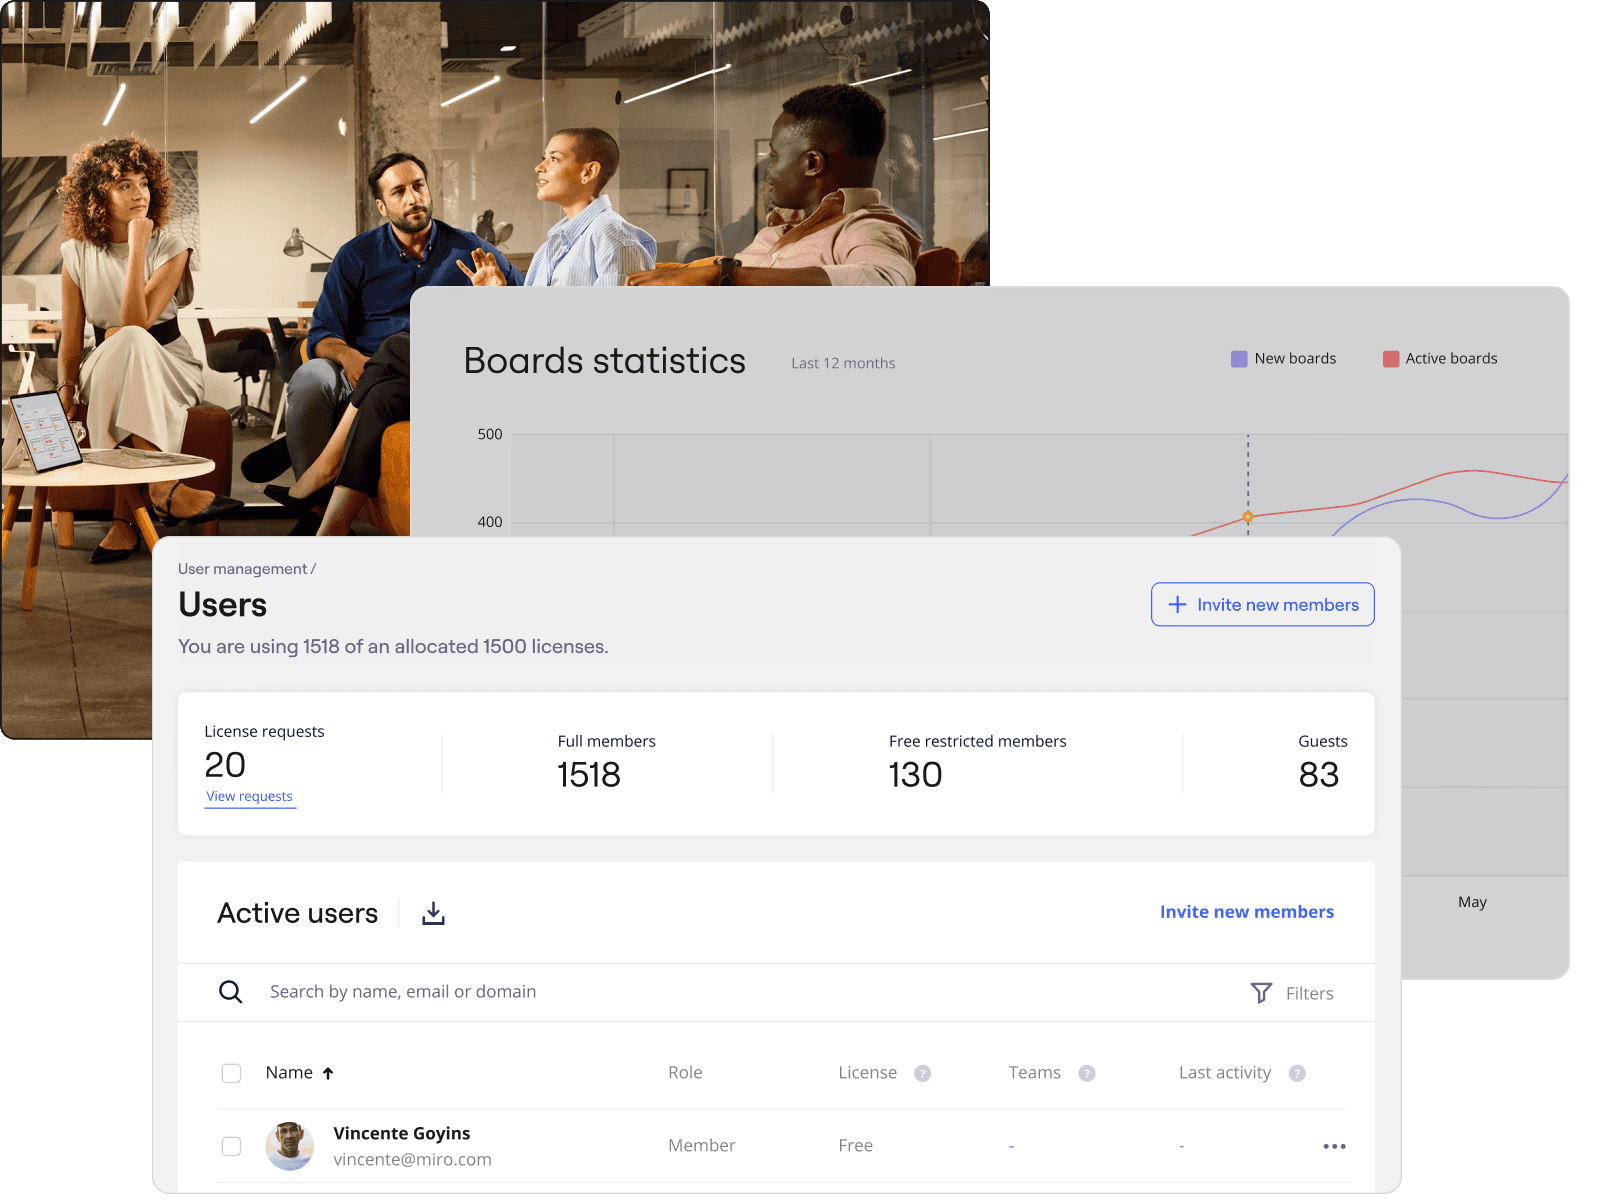Open View requests link
Viewport: 1600px width, 1200px height.
250,797
